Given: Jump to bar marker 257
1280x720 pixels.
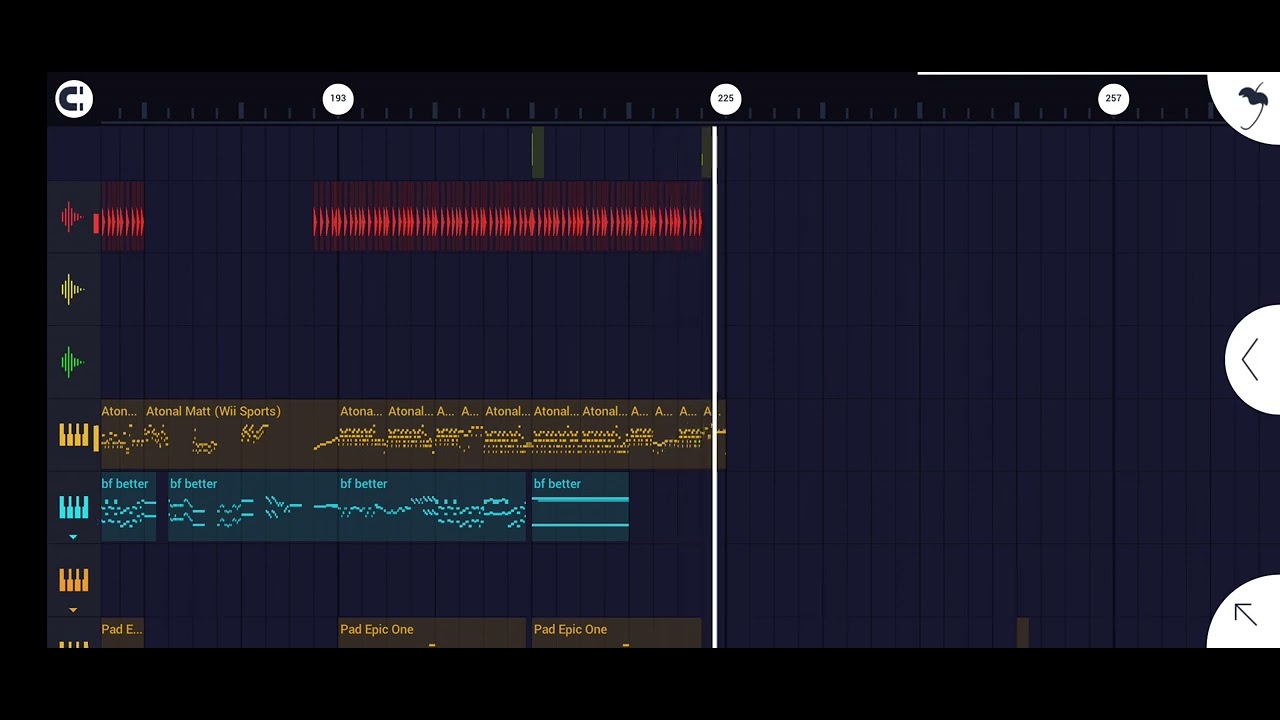Looking at the screenshot, I should pos(1113,98).
